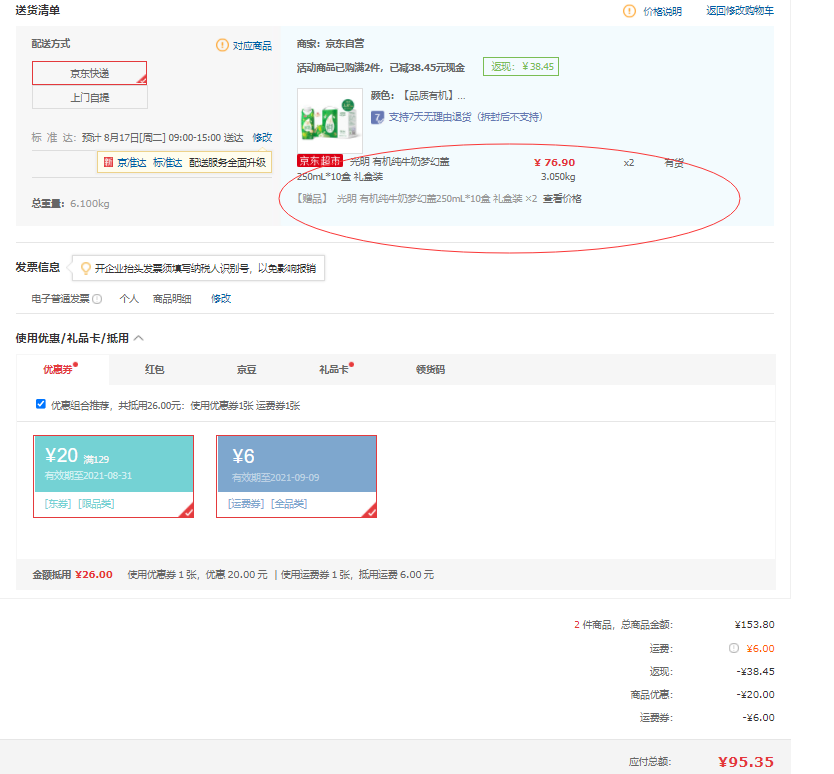
Task: Click 金额抵用 ¥26.00 text
Action: click(72, 575)
